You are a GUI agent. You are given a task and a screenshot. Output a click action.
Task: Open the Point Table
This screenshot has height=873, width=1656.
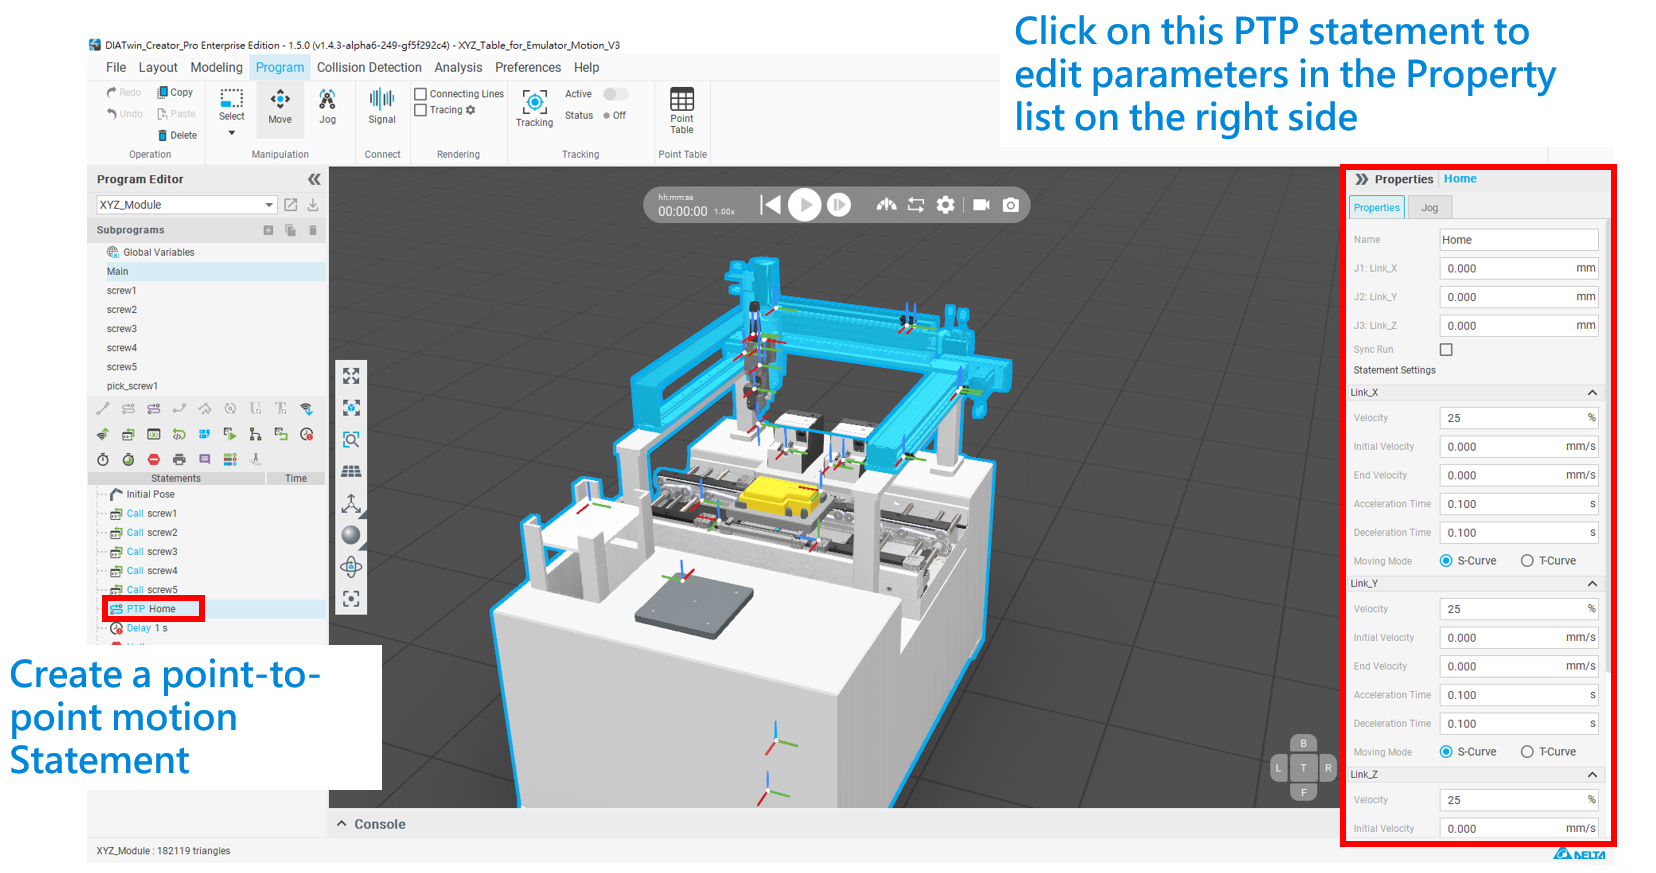pos(682,110)
